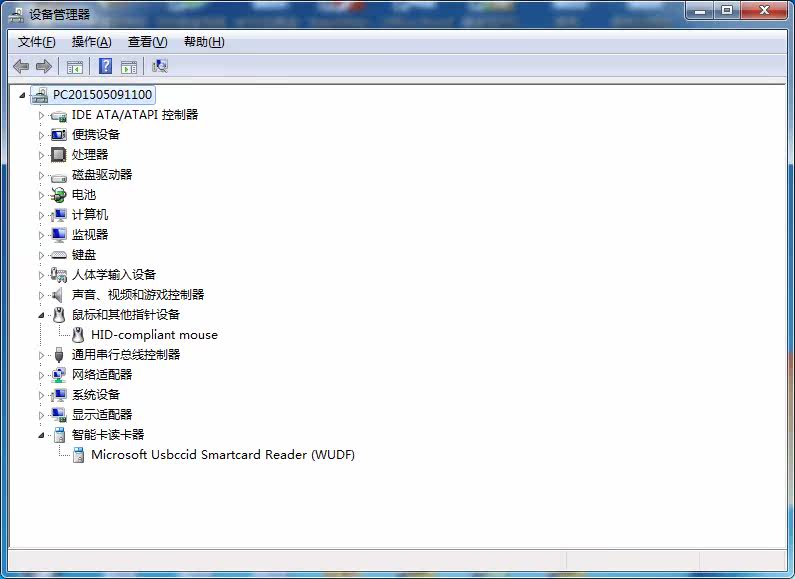
Task: Click the 键盘 keyboard icon
Action: pos(58,255)
